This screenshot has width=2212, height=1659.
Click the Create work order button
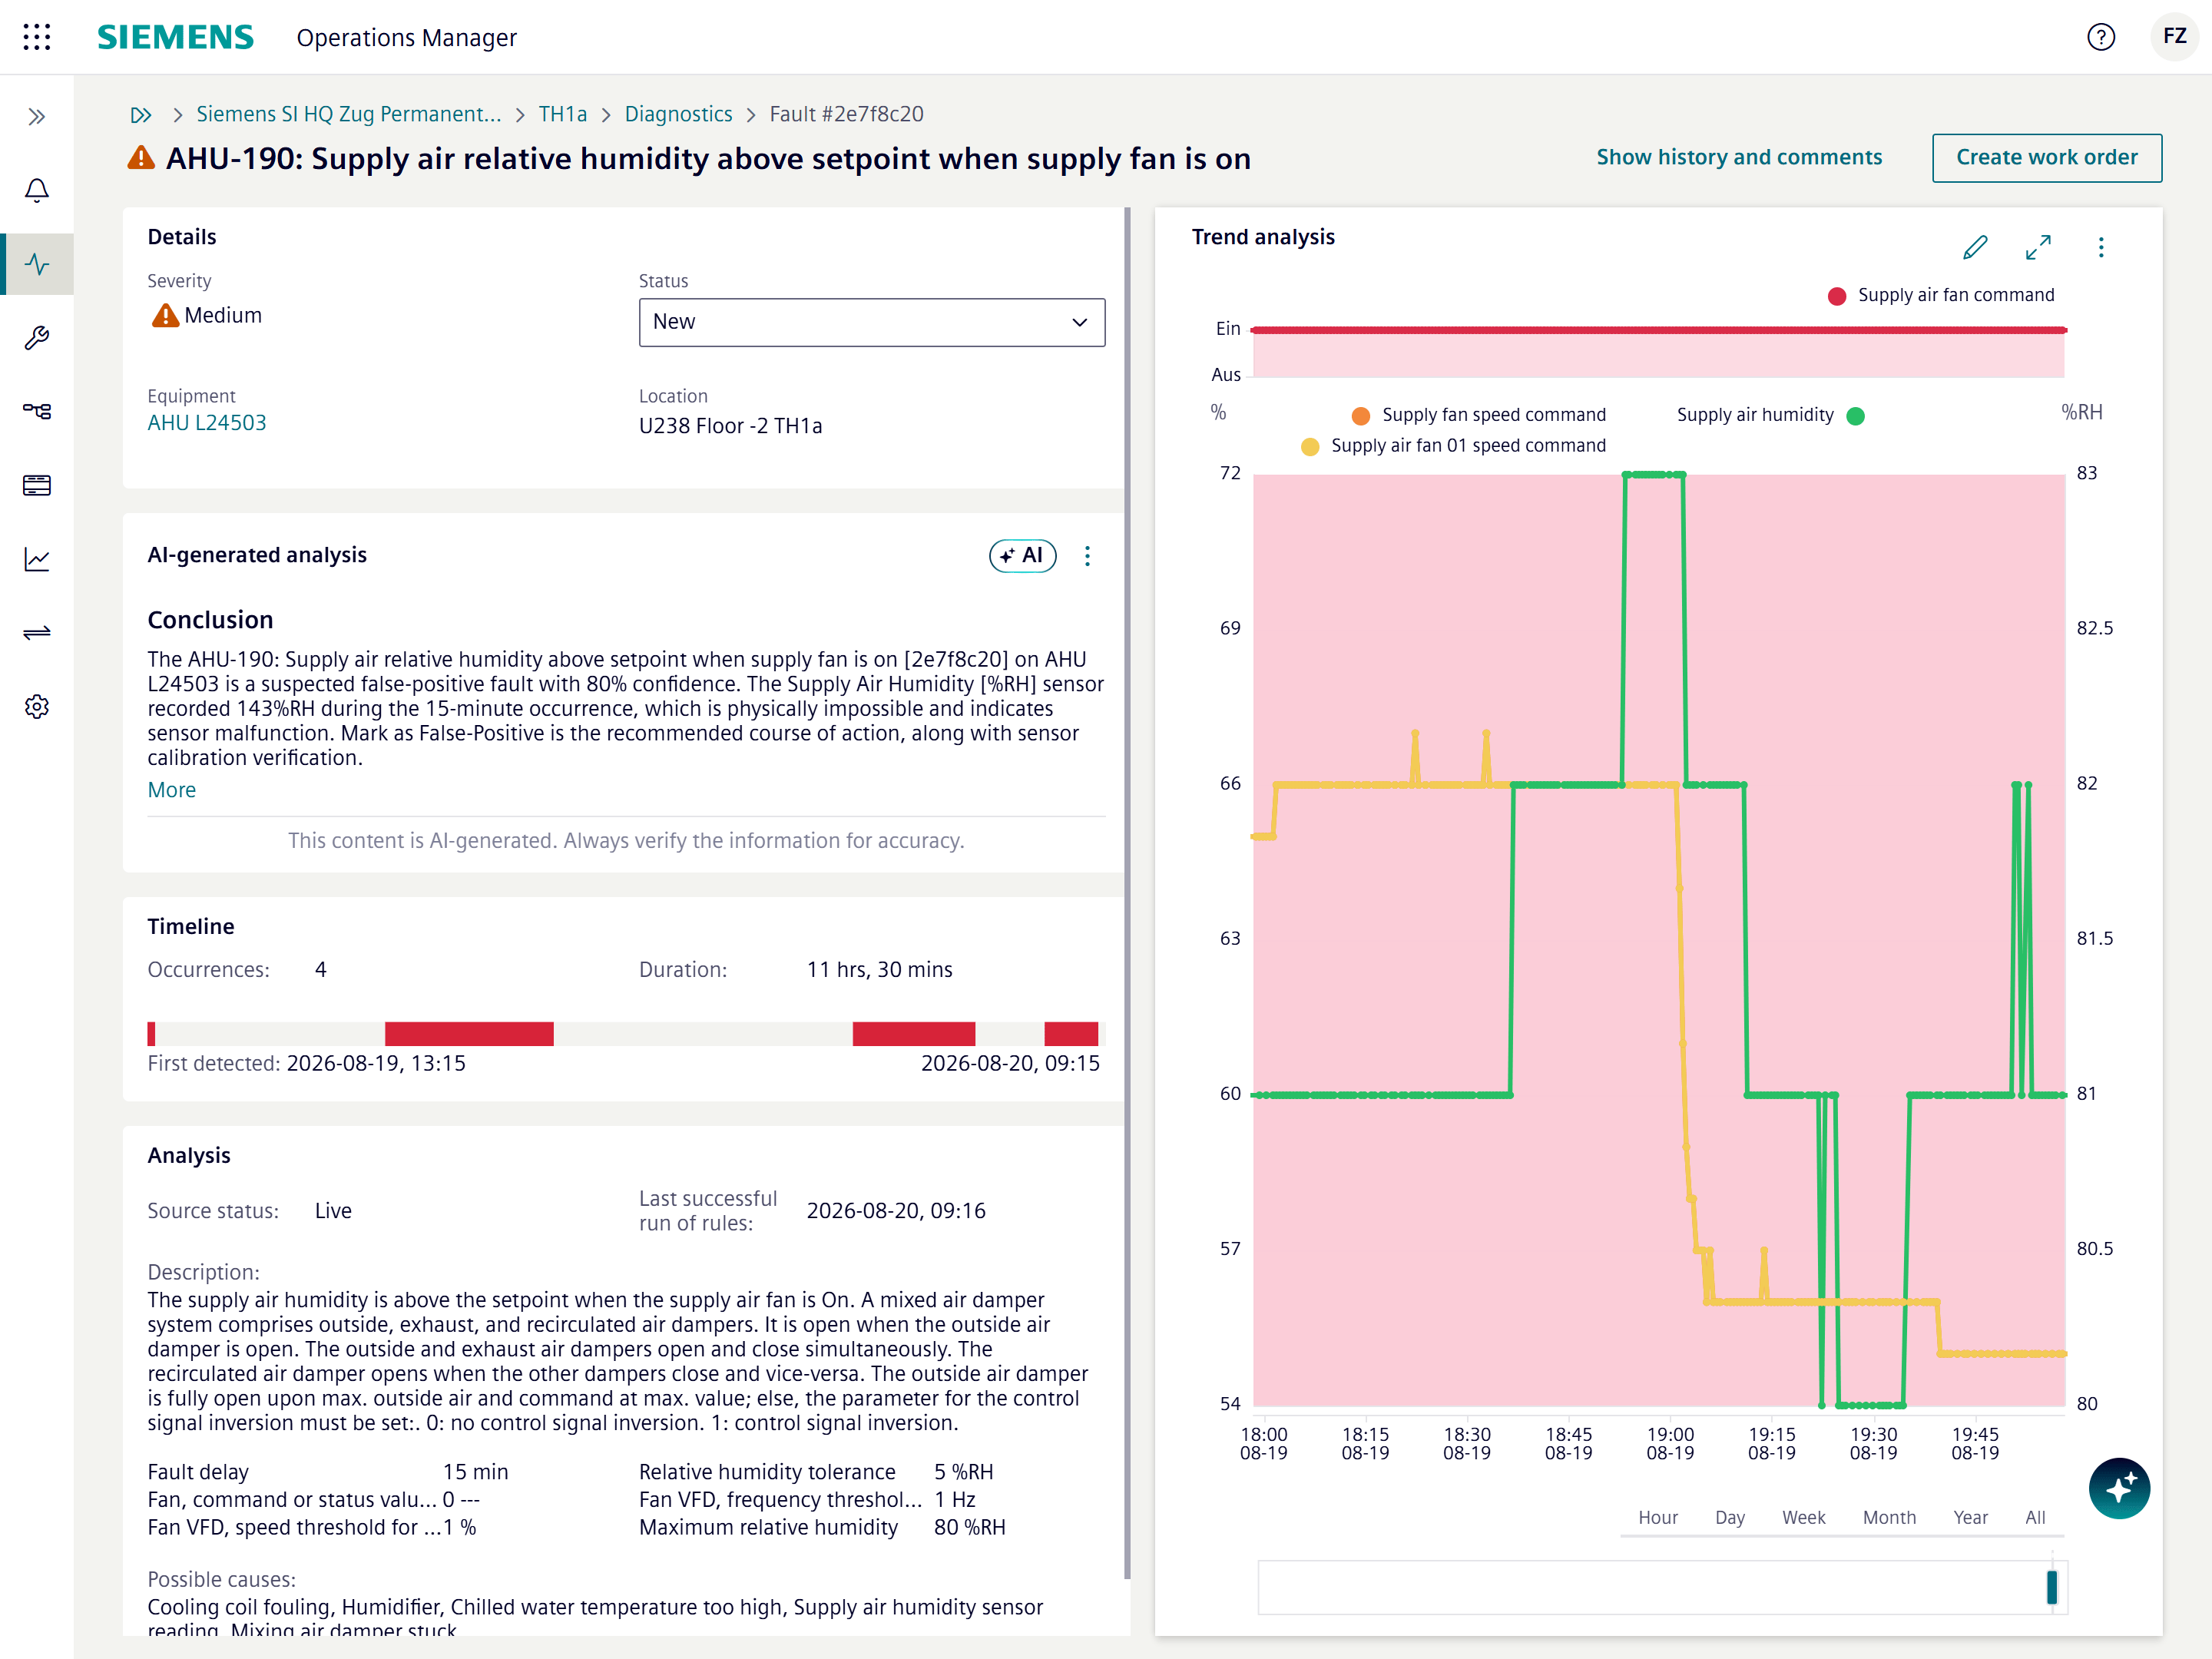pos(2046,158)
